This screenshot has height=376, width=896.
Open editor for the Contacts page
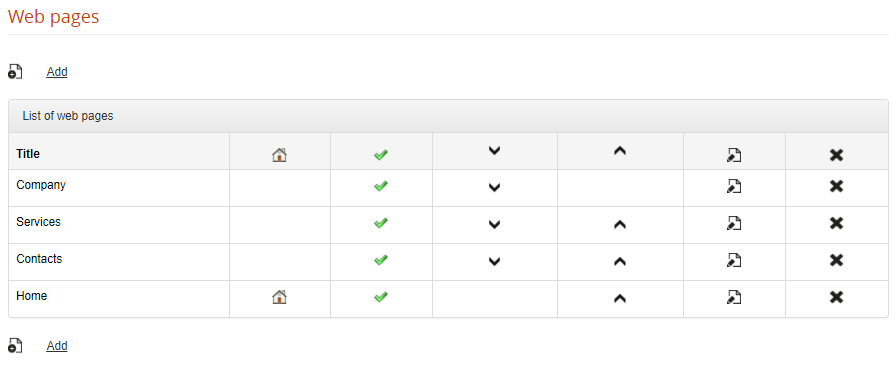(734, 261)
